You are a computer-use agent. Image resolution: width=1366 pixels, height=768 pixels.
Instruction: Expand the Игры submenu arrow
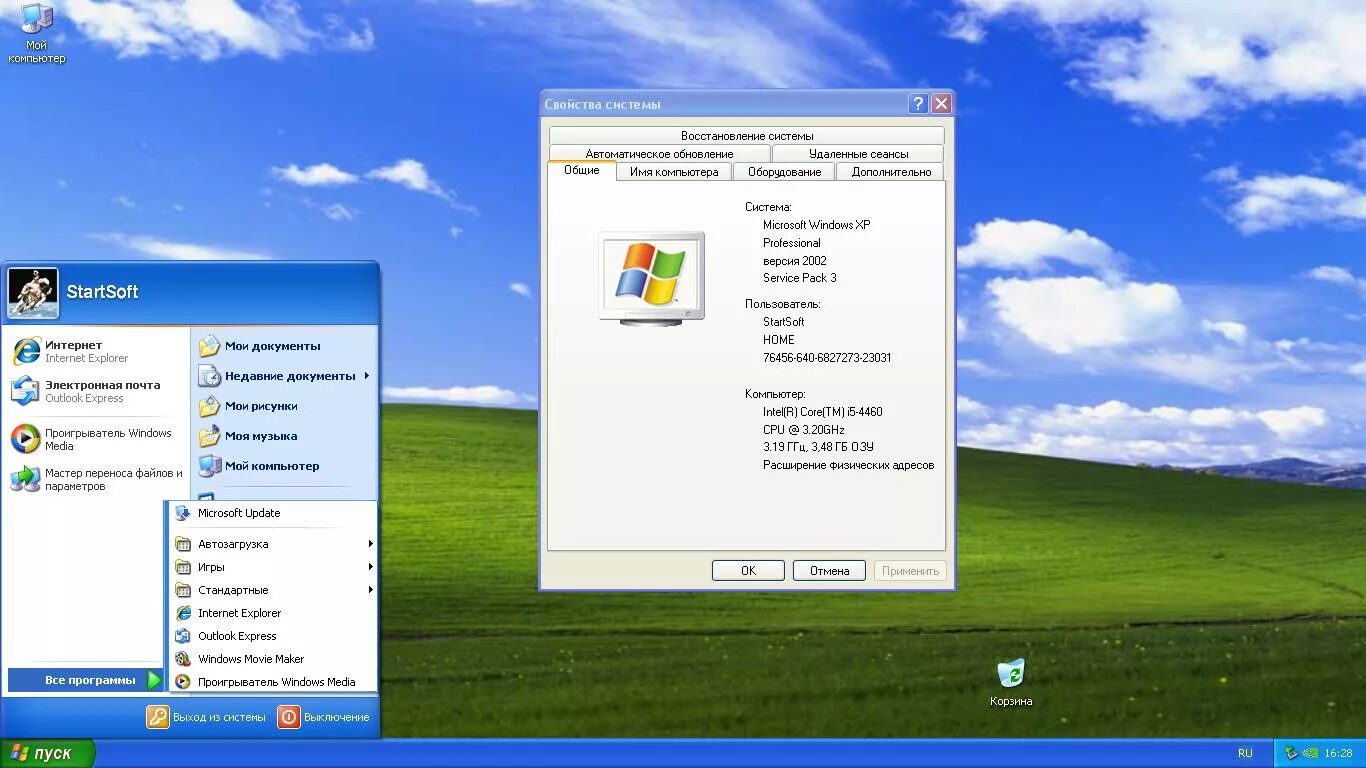[x=370, y=567]
